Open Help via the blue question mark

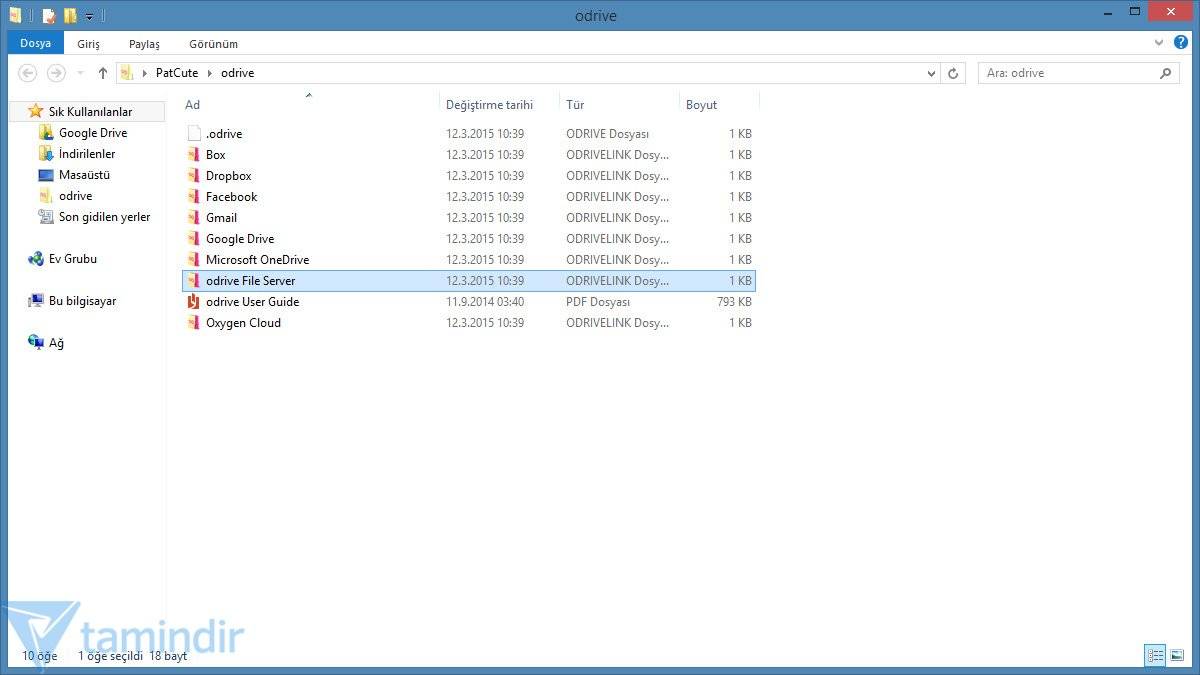click(x=1181, y=43)
